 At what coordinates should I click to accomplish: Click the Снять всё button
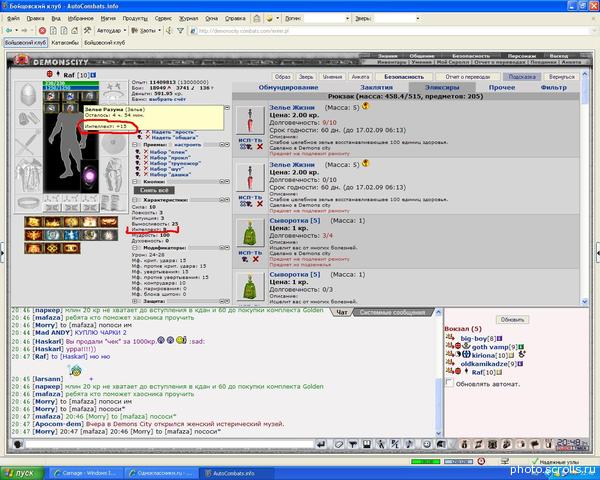pyautogui.click(x=154, y=190)
